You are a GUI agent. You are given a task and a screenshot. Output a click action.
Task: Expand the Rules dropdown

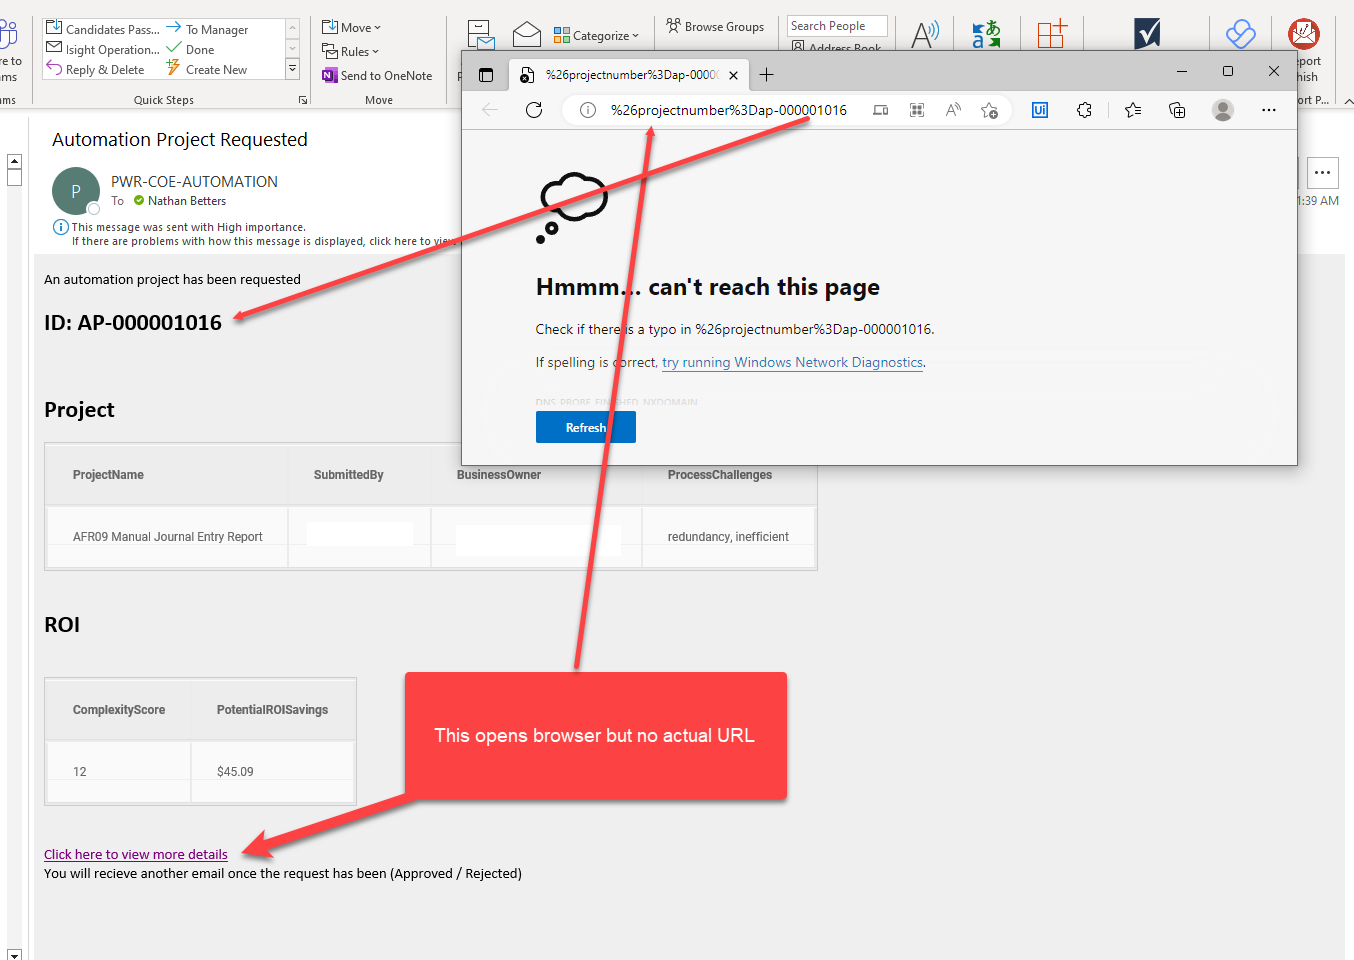click(x=348, y=51)
